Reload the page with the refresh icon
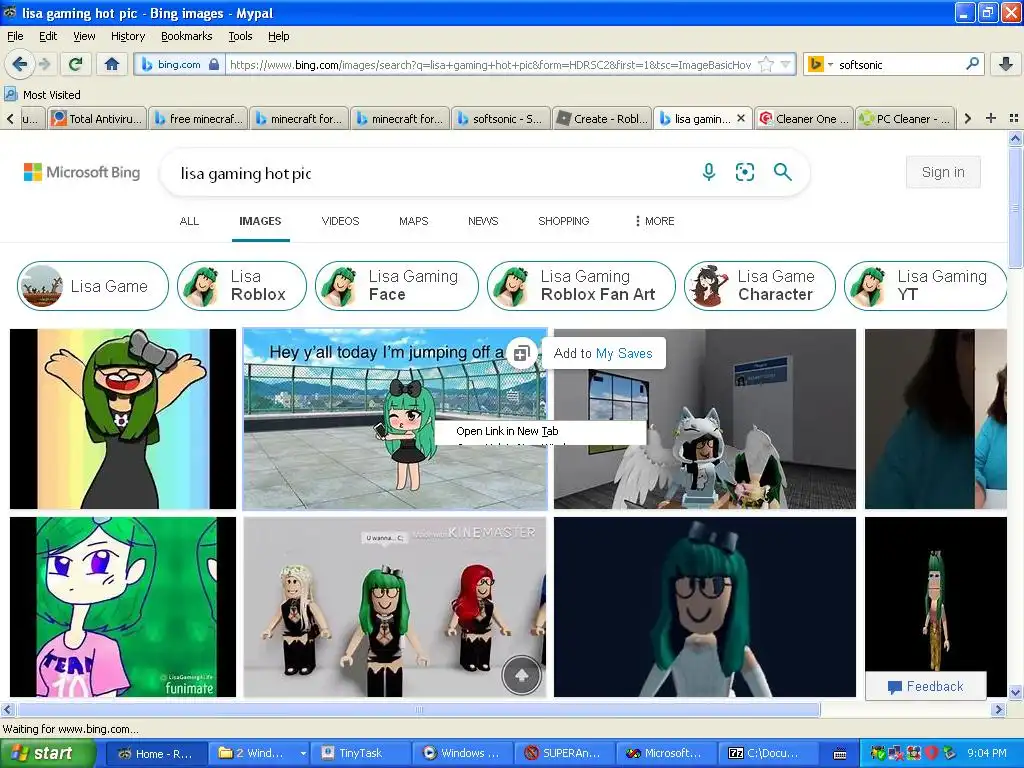The image size is (1024, 768). click(x=76, y=64)
